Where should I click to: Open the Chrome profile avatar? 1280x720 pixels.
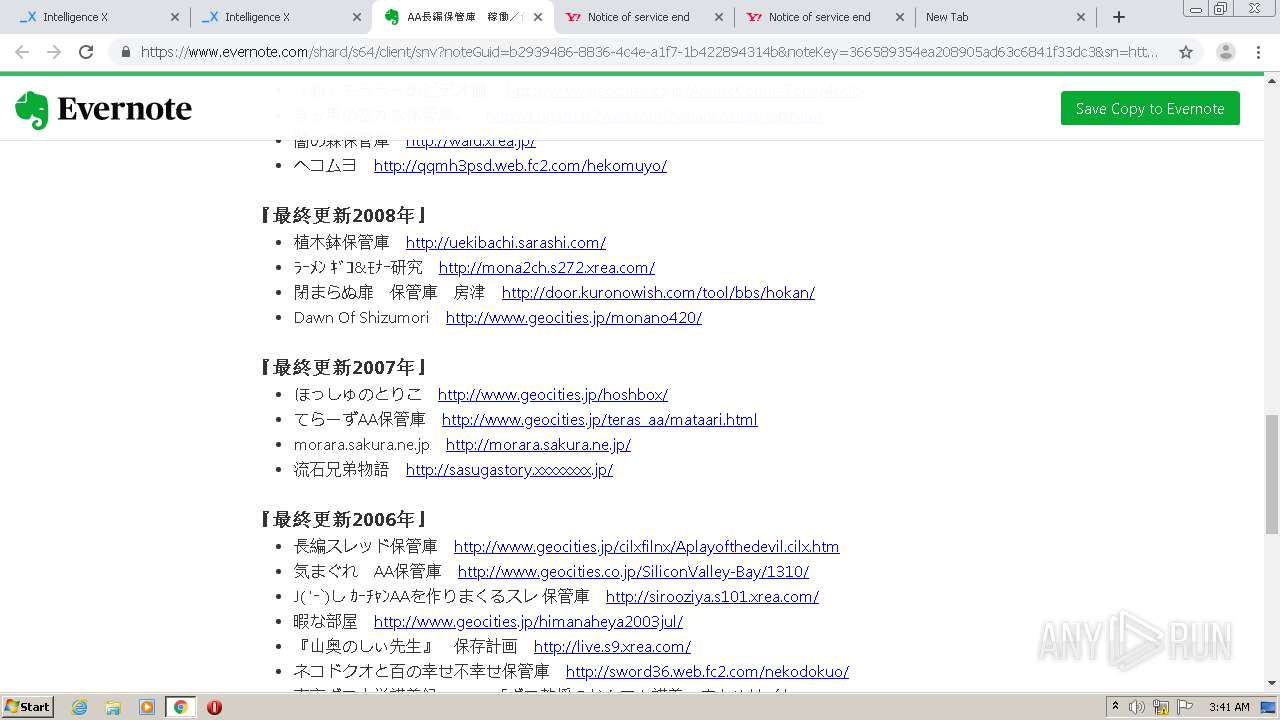[1226, 52]
